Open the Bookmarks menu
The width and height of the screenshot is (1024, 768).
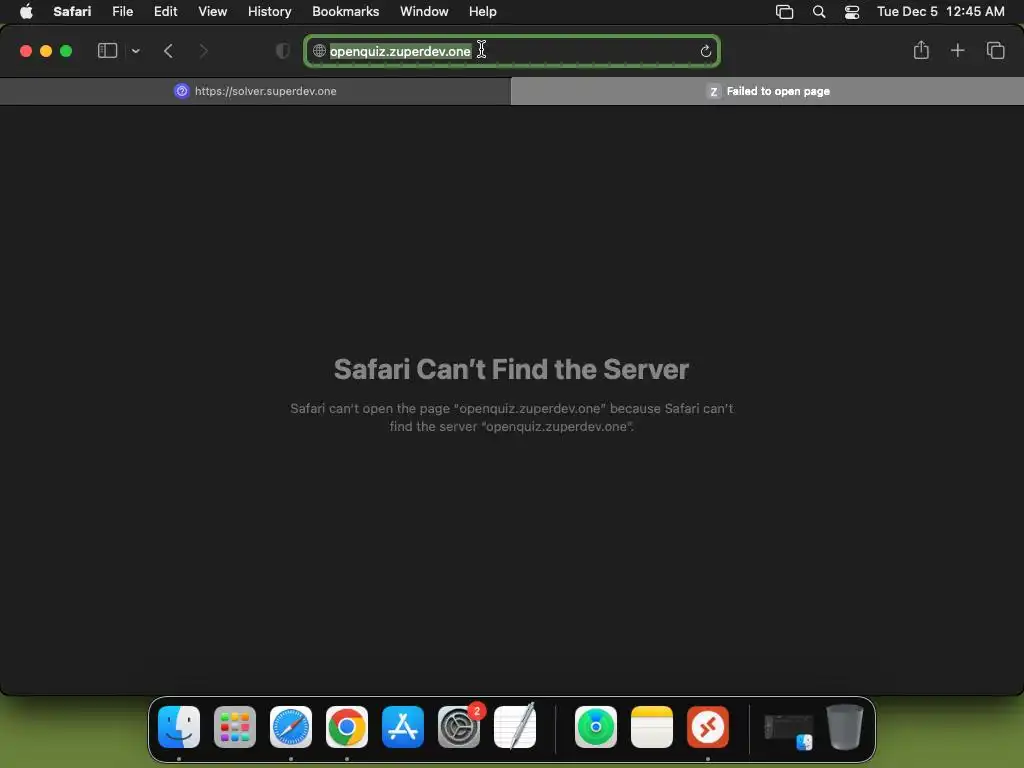point(345,12)
